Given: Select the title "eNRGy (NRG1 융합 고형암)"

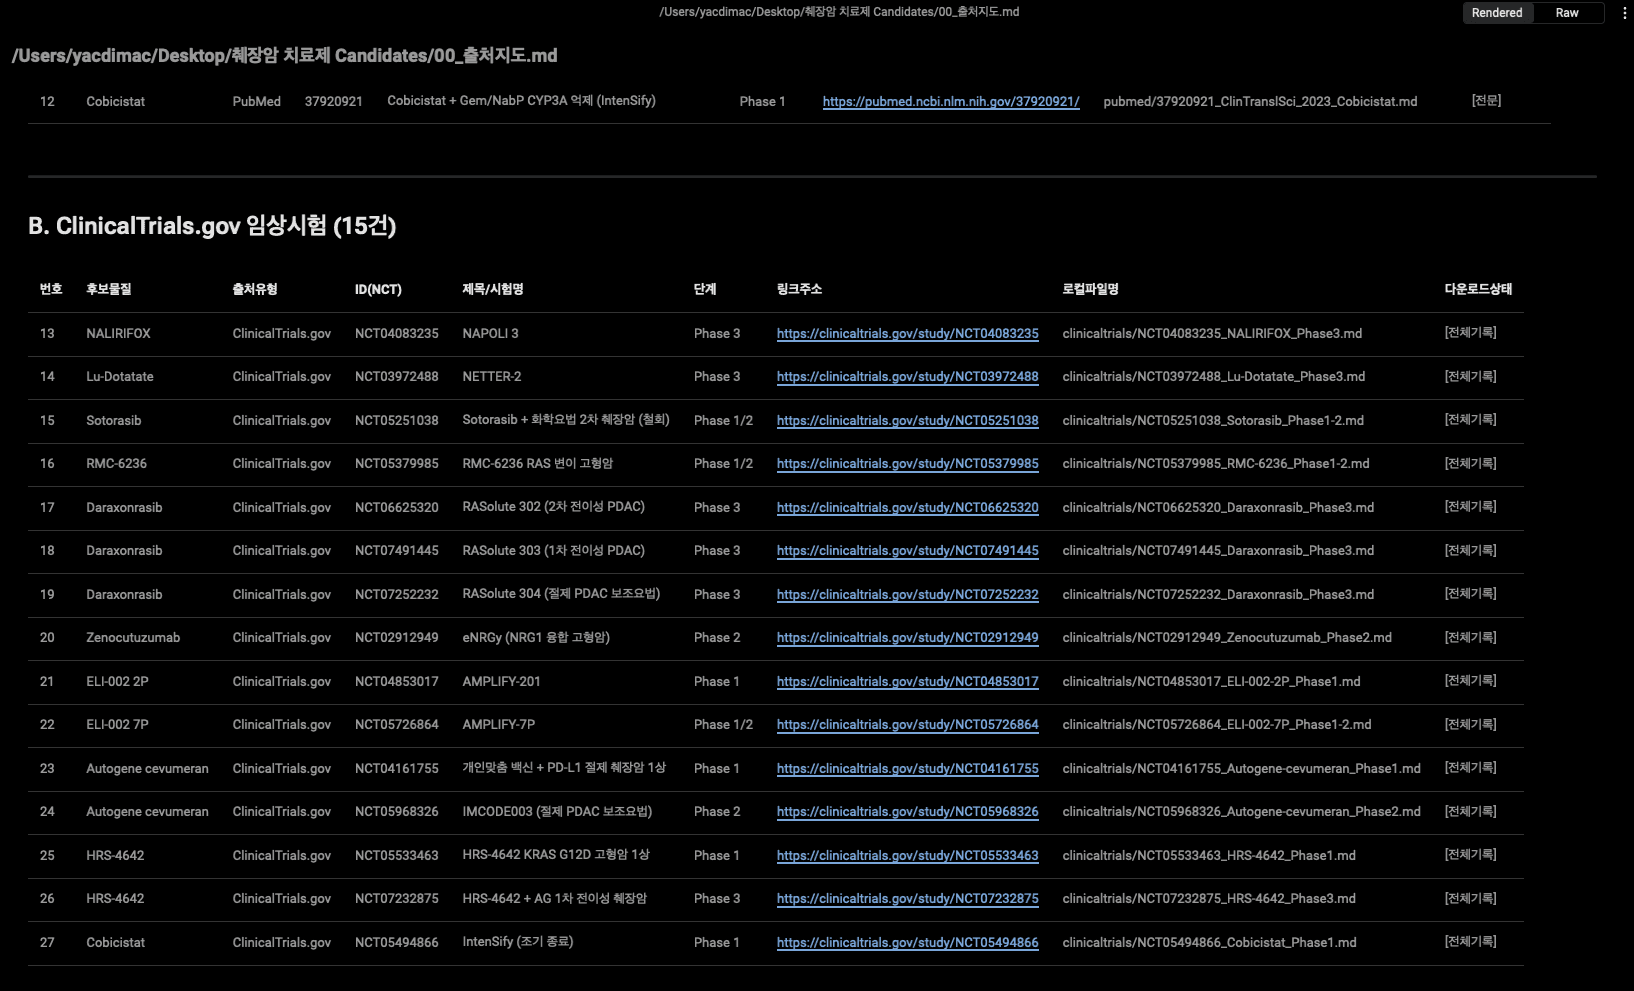Looking at the screenshot, I should [536, 638].
